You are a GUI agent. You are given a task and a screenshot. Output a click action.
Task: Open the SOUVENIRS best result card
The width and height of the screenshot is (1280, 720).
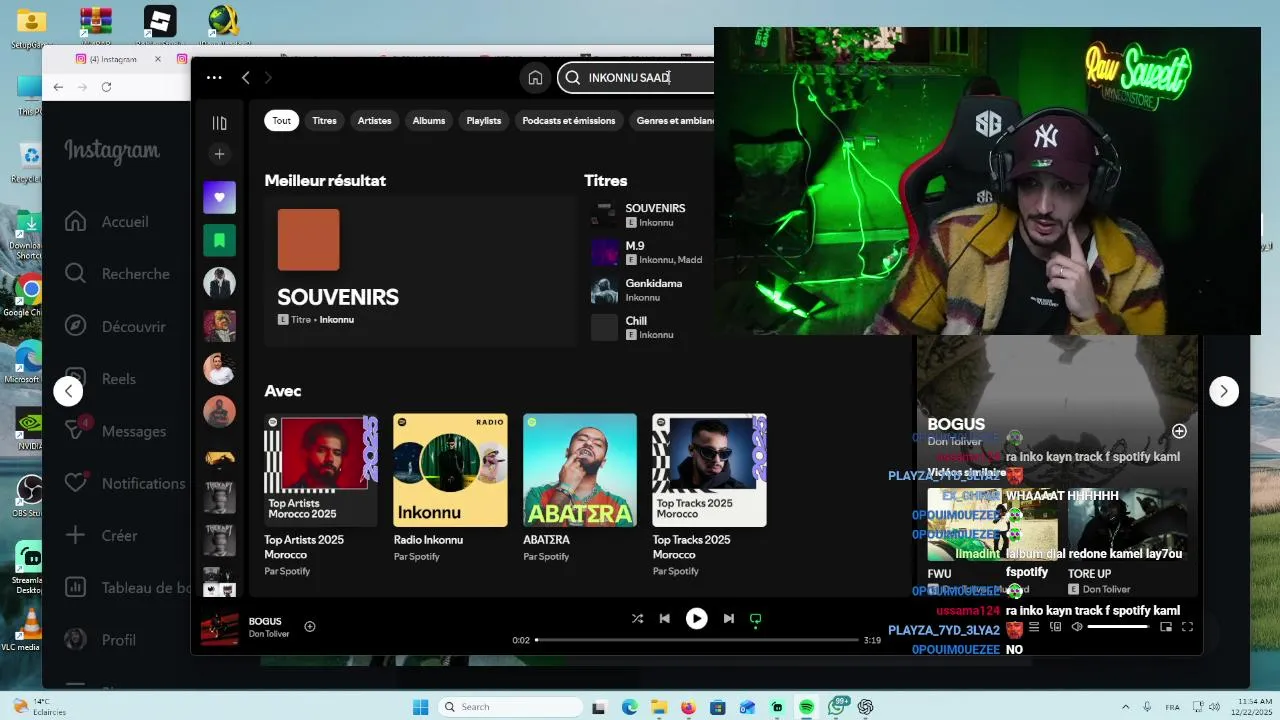pos(420,270)
